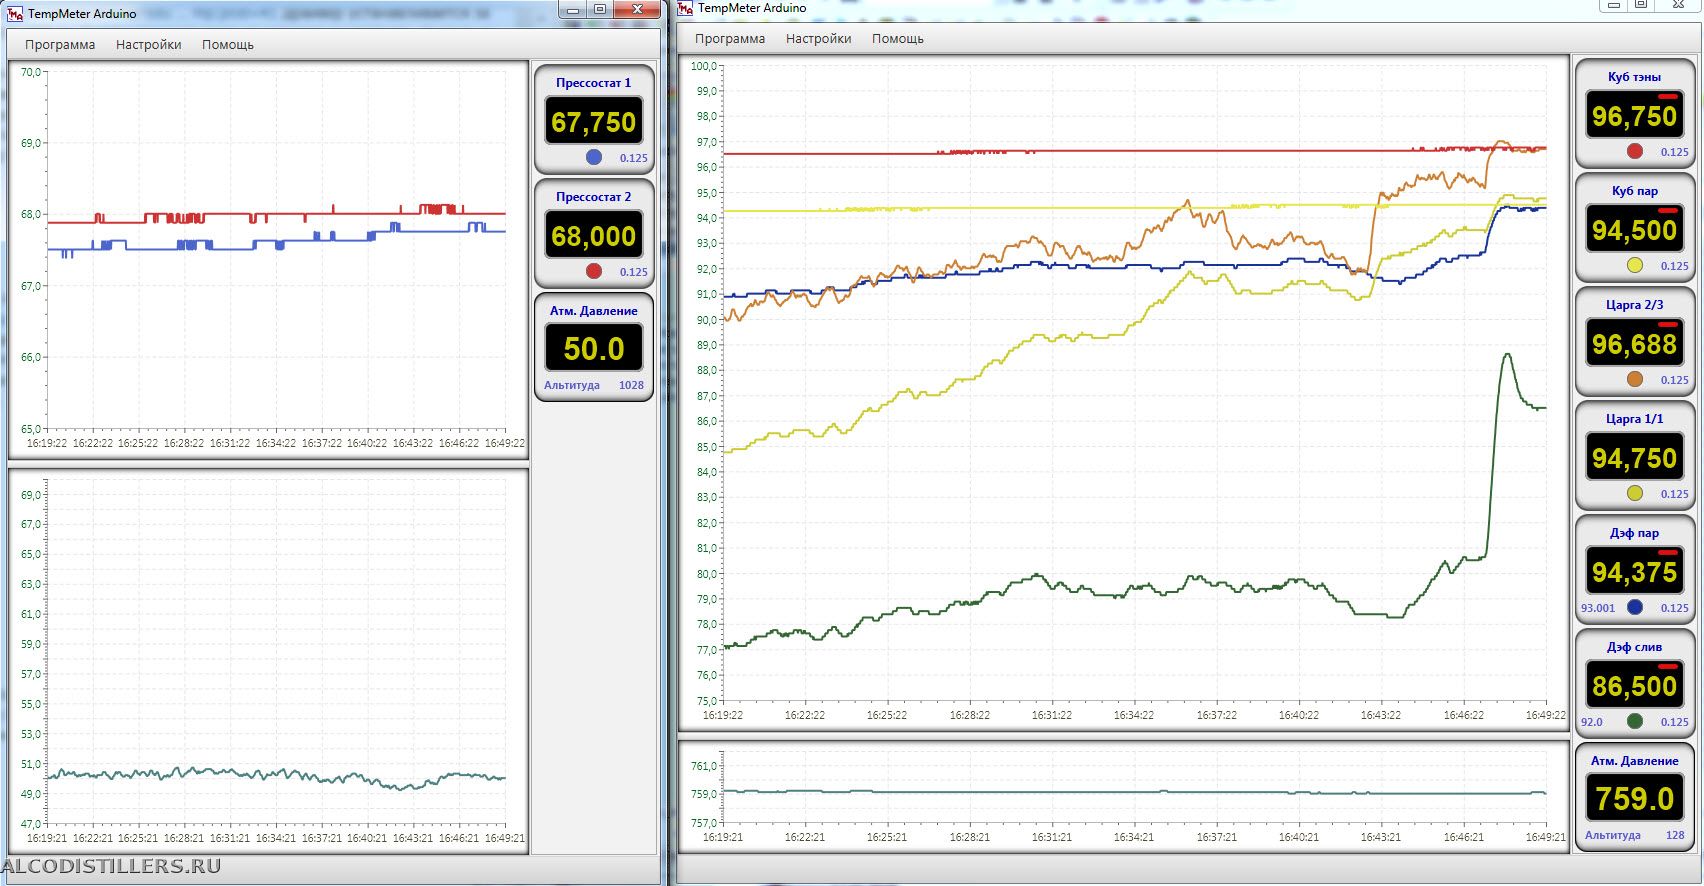Click the Царга 2/3 label
The width and height of the screenshot is (1704, 886).
[1635, 305]
